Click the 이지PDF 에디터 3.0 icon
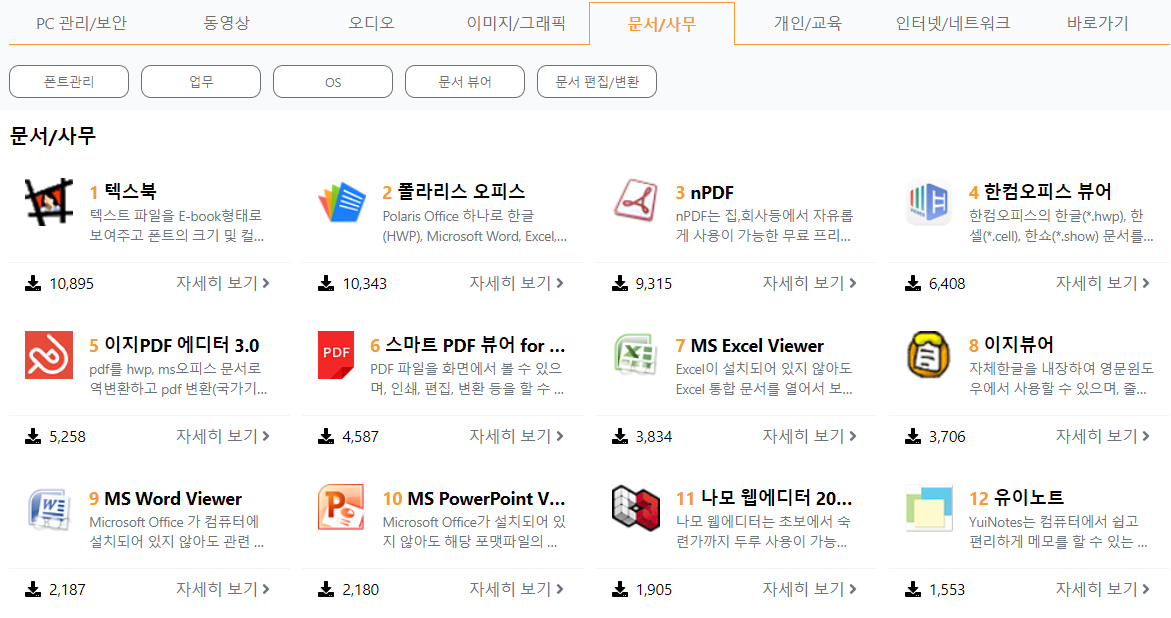Screen dimensions: 1171x618 click(49, 355)
